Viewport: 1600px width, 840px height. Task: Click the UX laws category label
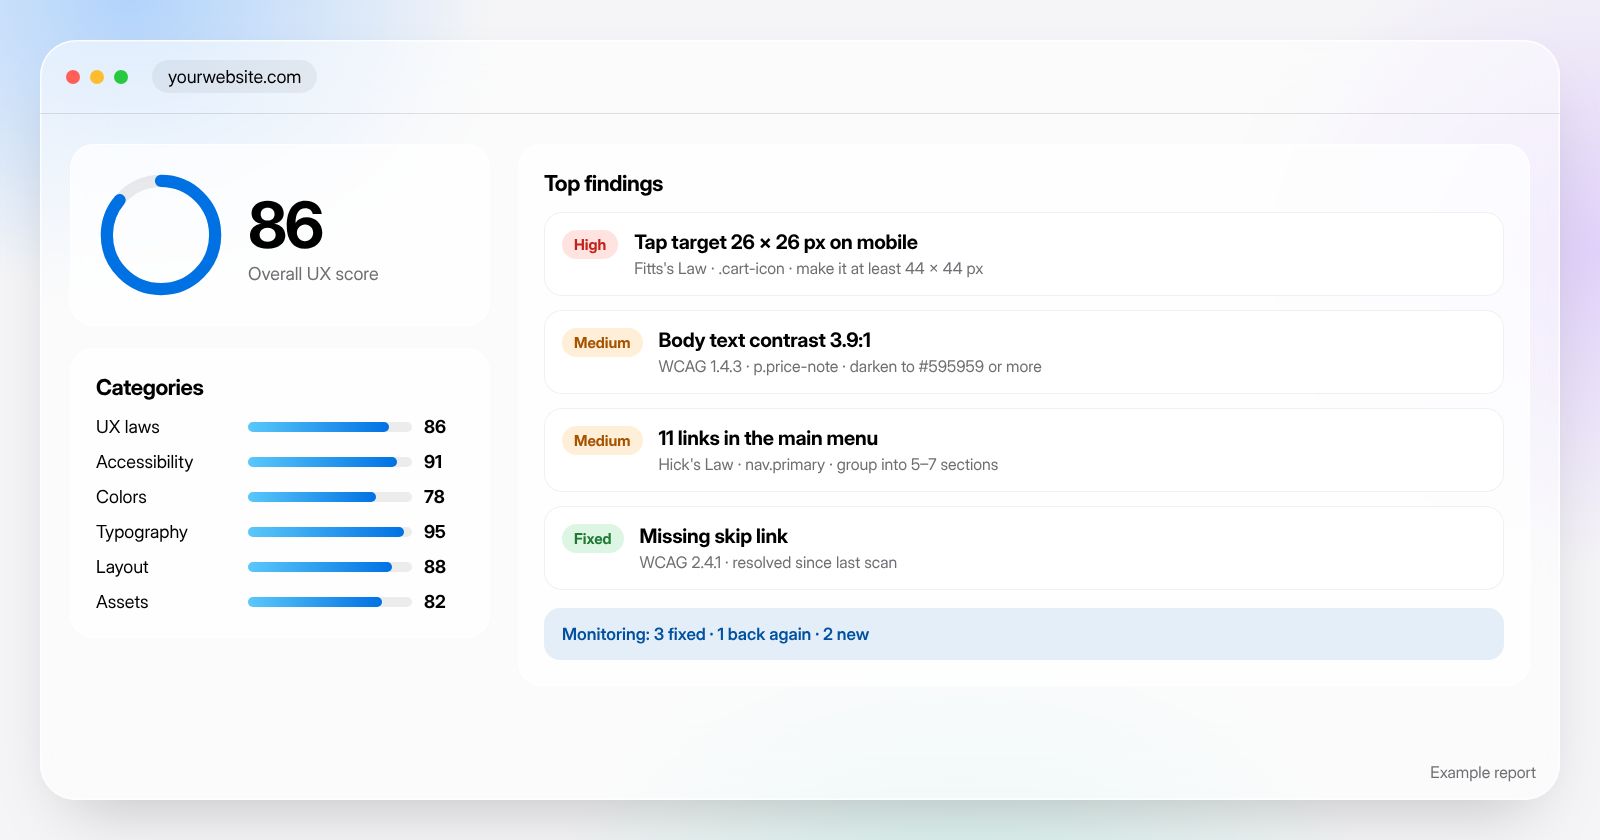click(128, 427)
